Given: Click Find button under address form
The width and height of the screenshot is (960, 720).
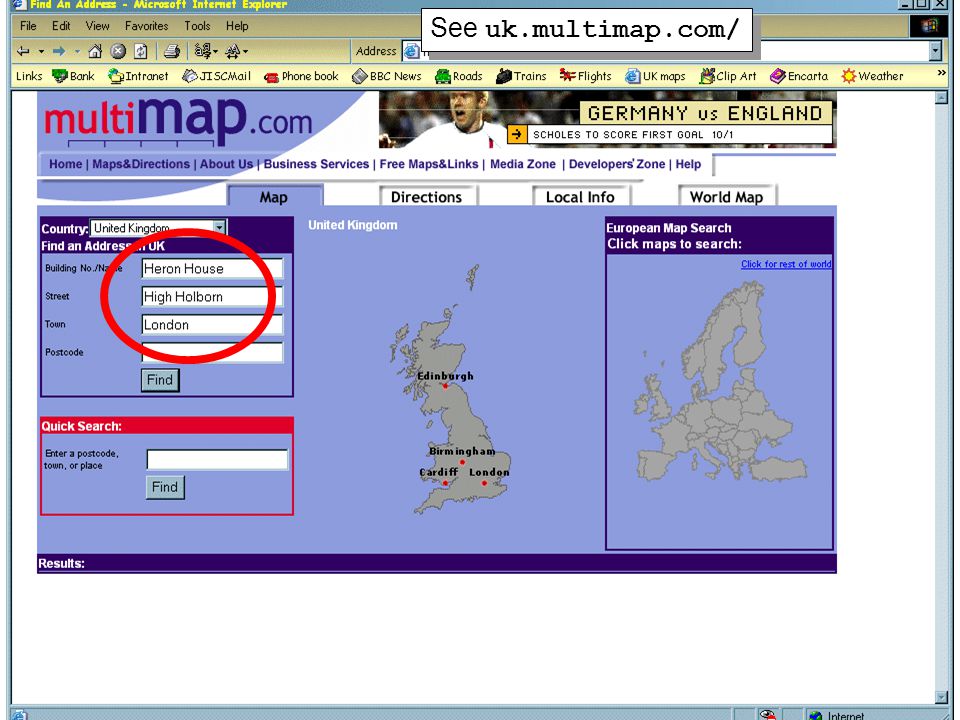Looking at the screenshot, I should tap(160, 380).
